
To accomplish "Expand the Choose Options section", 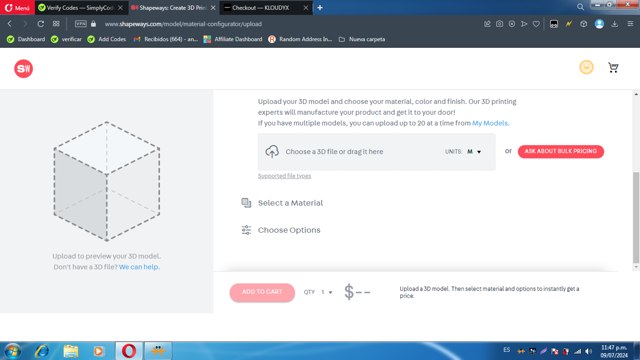I will (x=289, y=230).
